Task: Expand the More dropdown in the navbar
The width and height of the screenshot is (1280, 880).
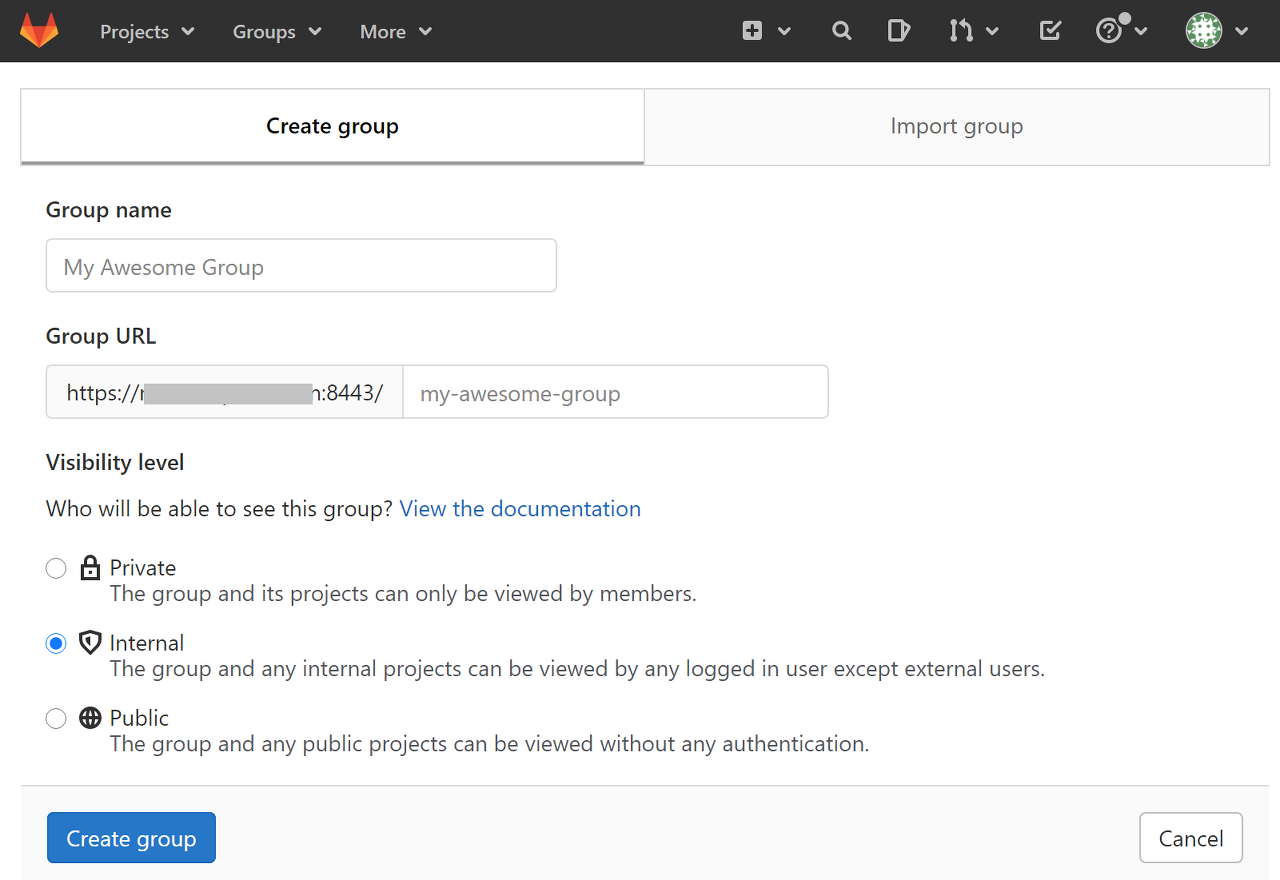Action: coord(394,31)
